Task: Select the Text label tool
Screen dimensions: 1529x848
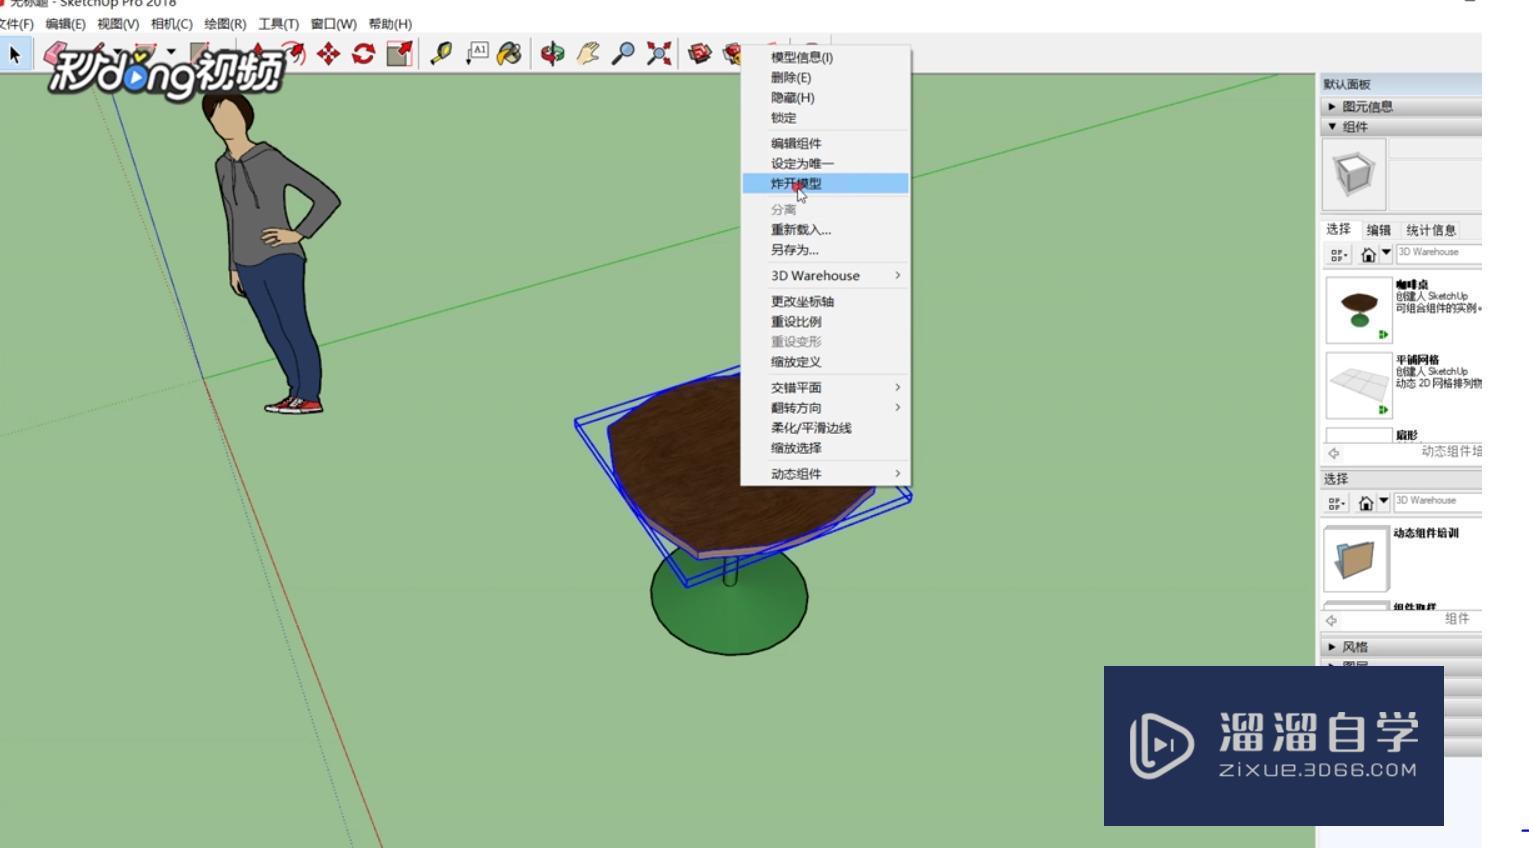Action: pyautogui.click(x=477, y=54)
